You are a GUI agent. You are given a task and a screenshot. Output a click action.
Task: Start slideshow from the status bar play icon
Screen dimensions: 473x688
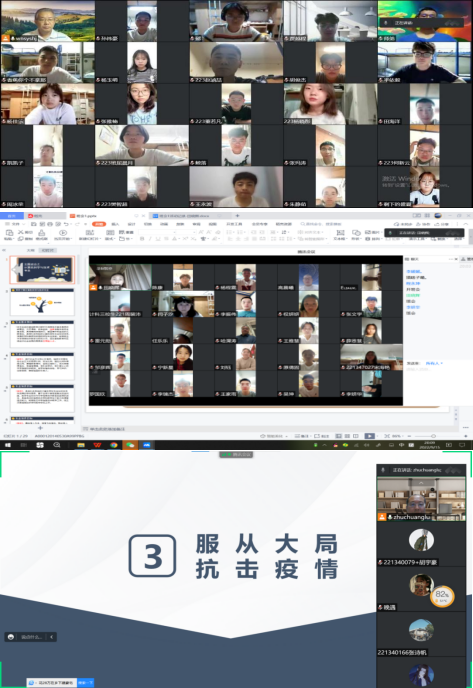tap(370, 436)
